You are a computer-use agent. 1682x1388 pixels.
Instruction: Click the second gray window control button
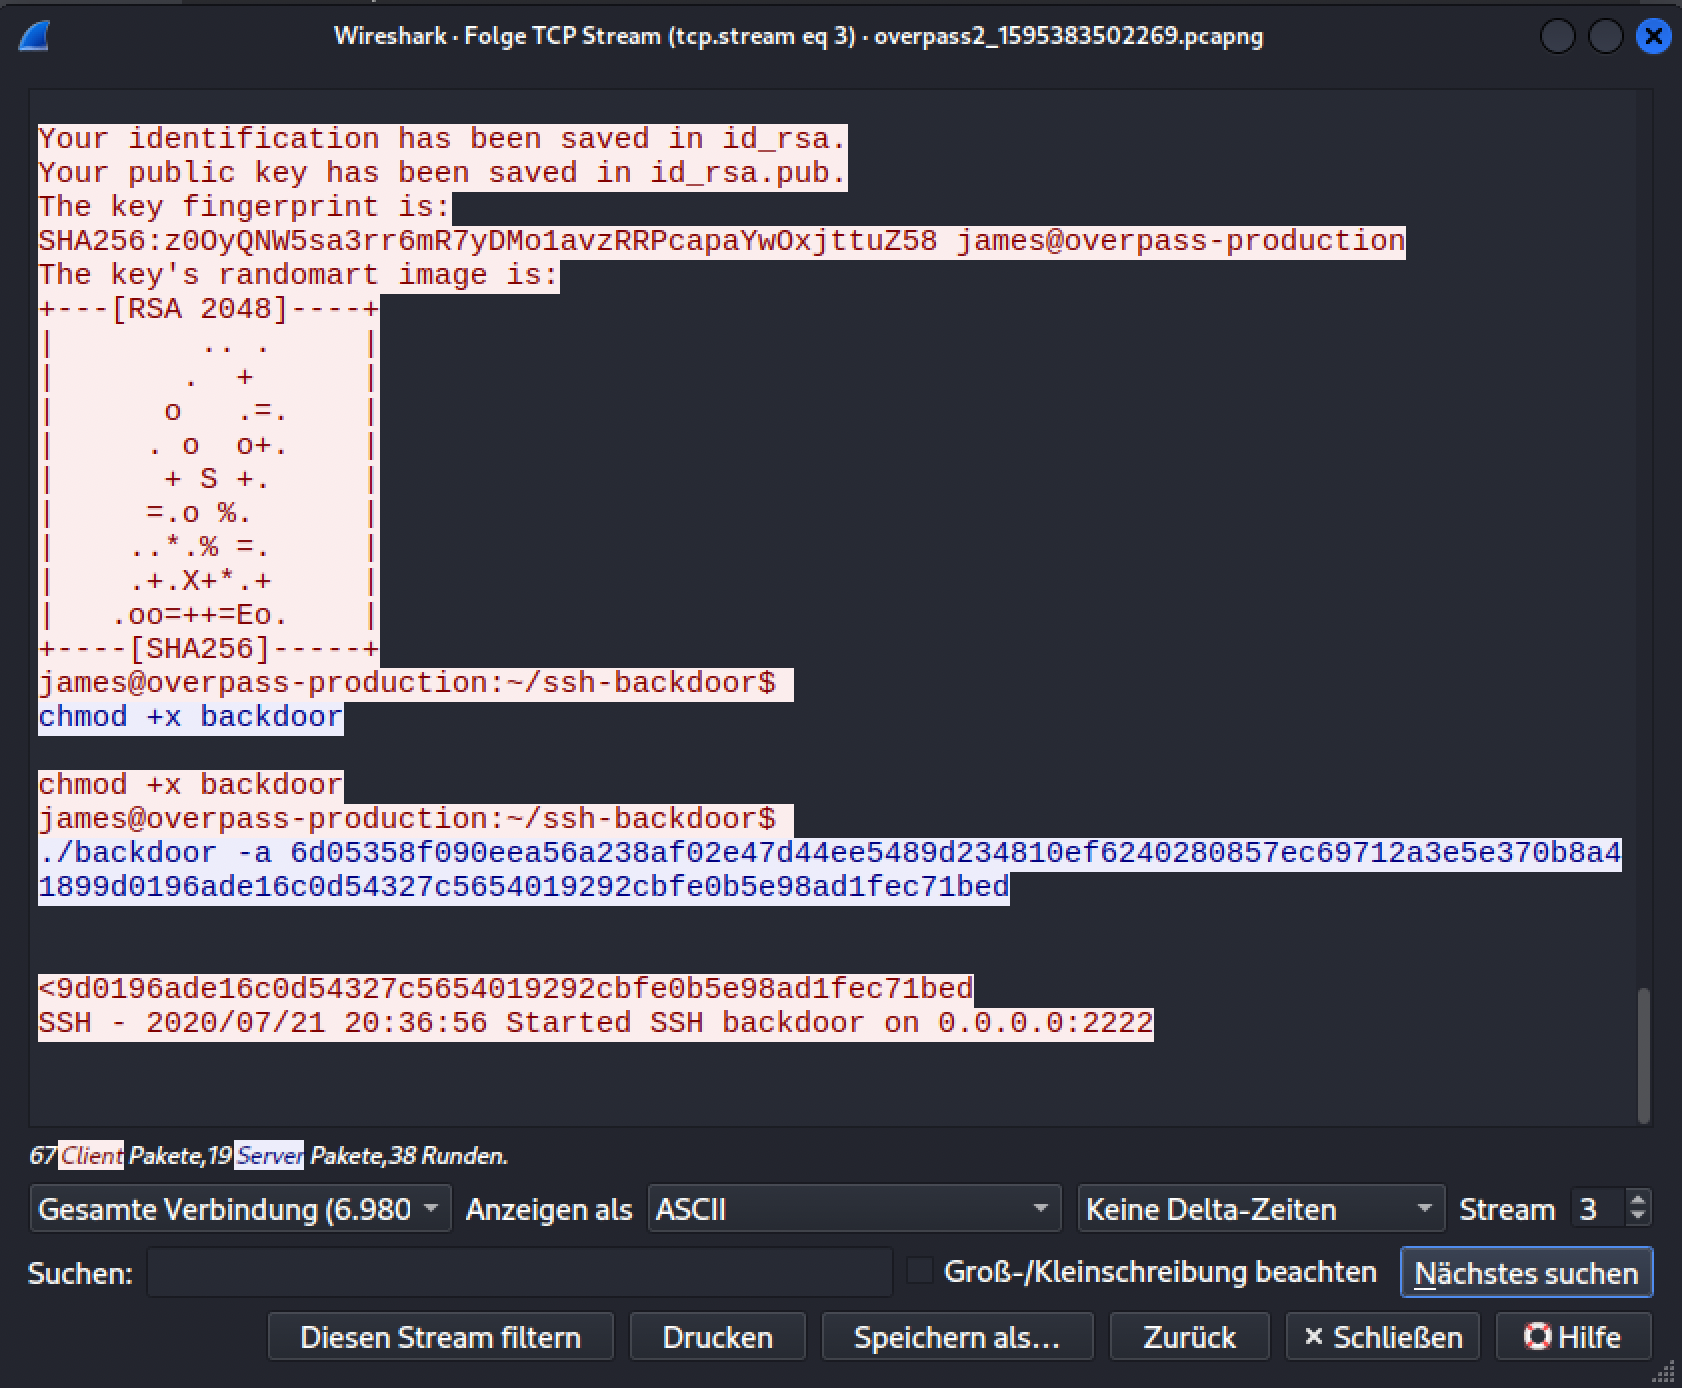pyautogui.click(x=1606, y=37)
